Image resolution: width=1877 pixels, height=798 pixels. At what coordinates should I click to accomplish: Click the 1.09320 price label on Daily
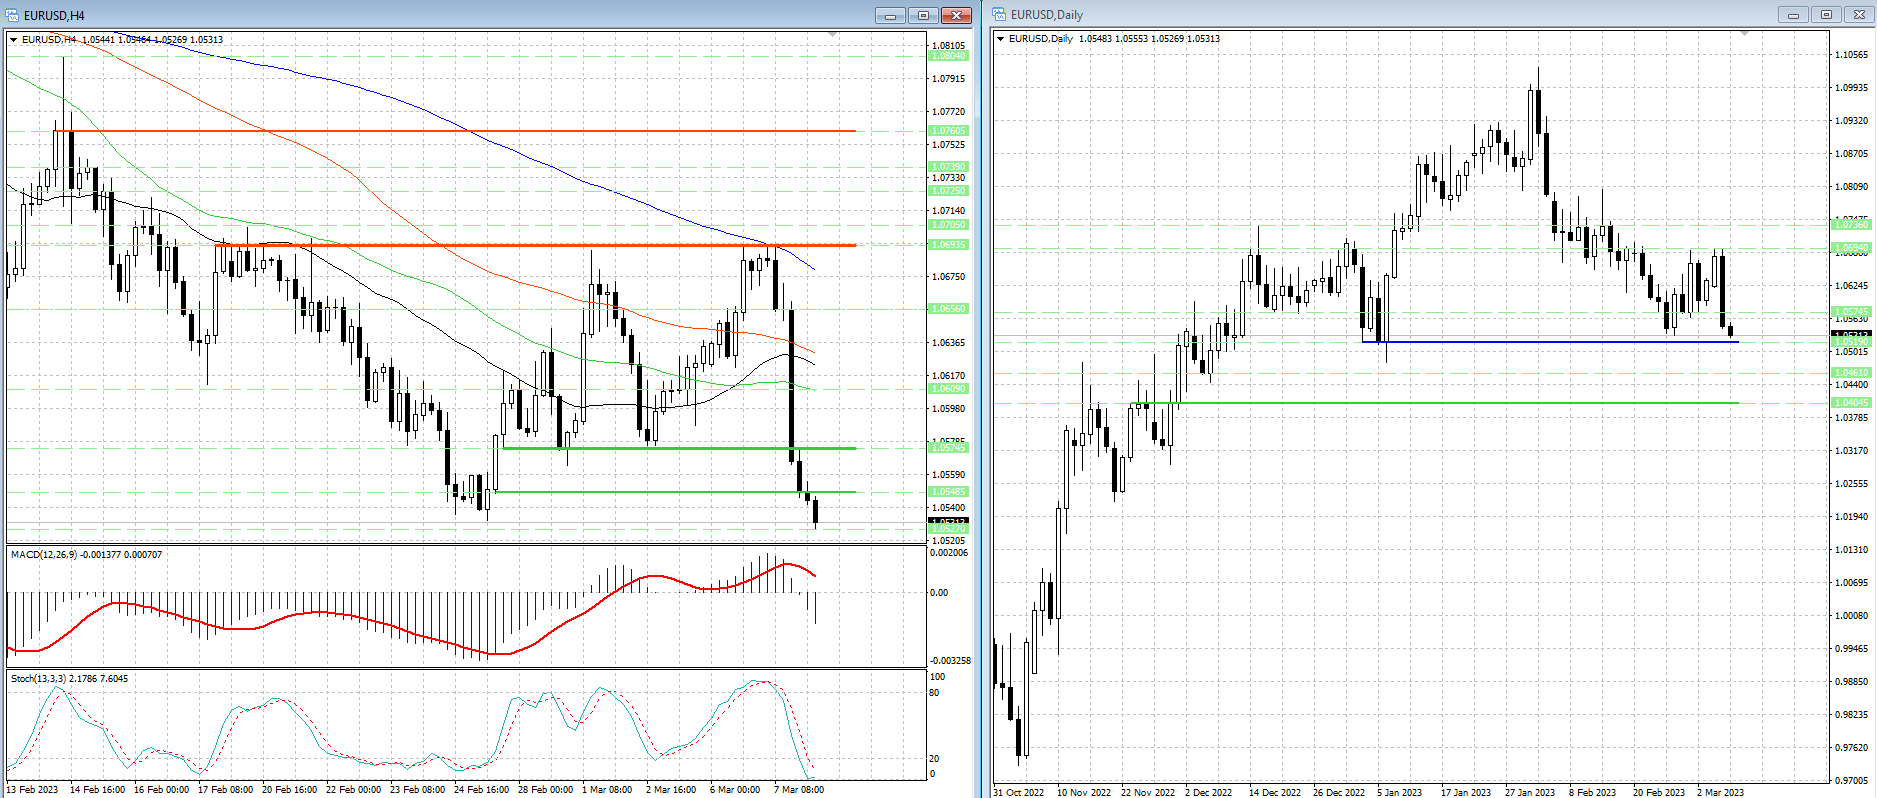coord(1852,120)
